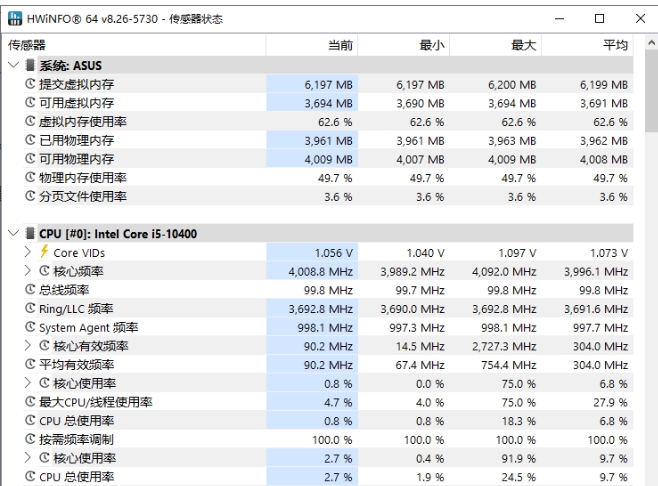658x486 pixels.
Task: Click the lightning bolt icon of Core VIDs
Action: click(44, 251)
